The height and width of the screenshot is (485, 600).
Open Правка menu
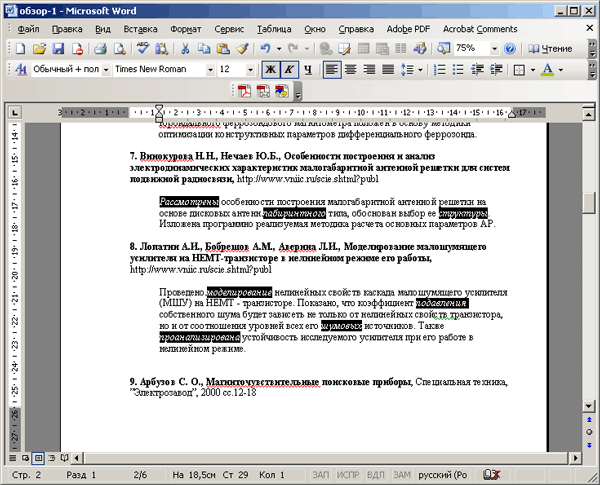click(67, 29)
